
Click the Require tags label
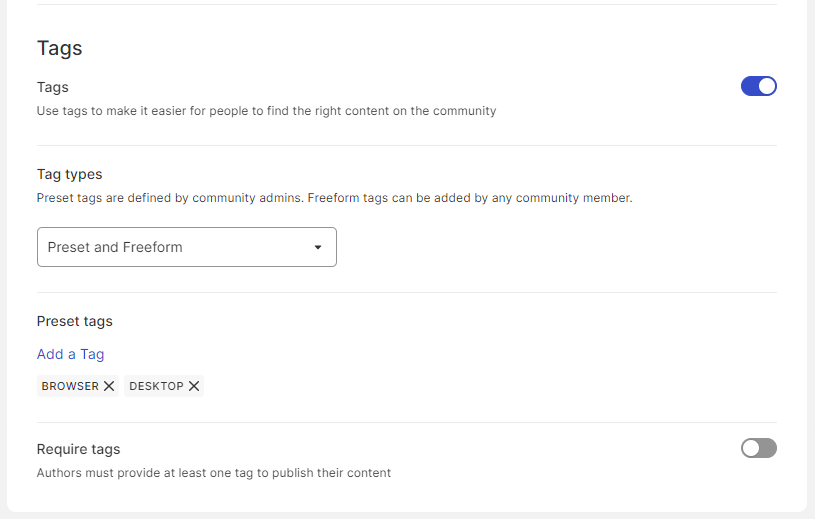78,449
